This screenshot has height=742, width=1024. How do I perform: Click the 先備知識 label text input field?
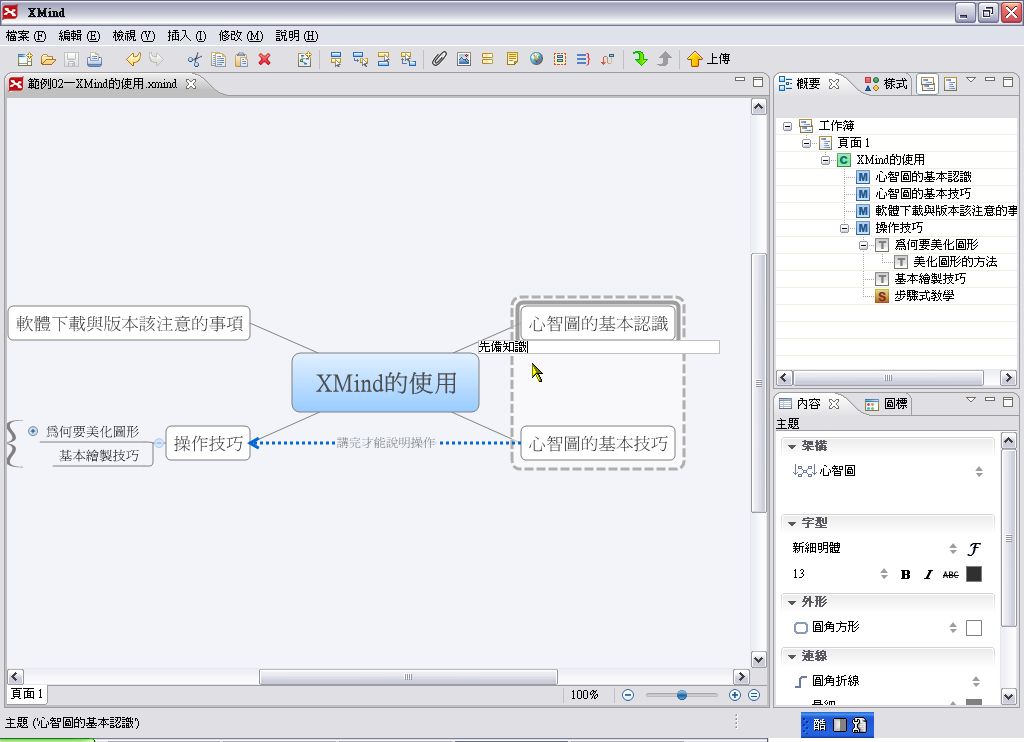(598, 347)
